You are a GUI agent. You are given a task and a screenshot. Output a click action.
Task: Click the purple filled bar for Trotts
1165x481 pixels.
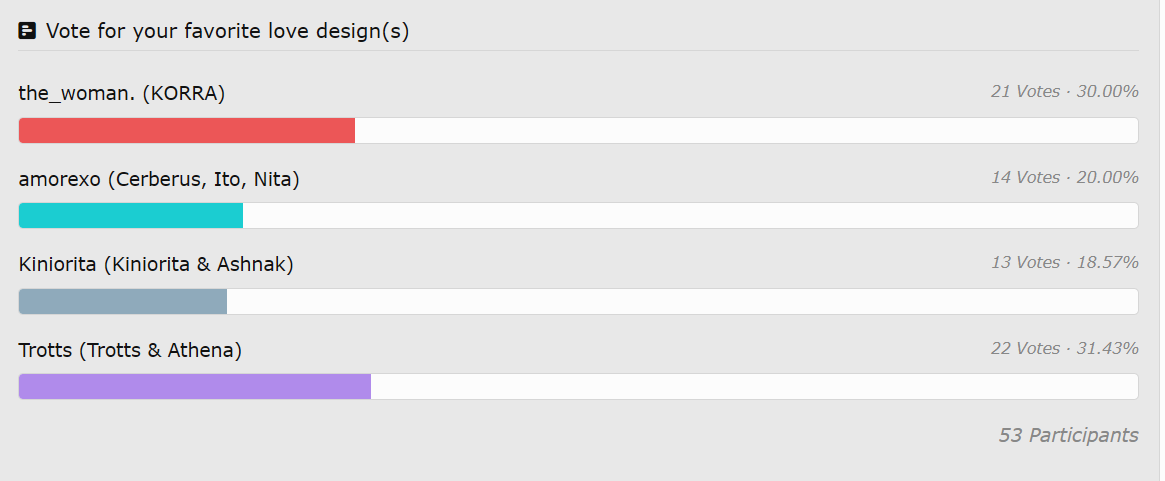coord(195,387)
